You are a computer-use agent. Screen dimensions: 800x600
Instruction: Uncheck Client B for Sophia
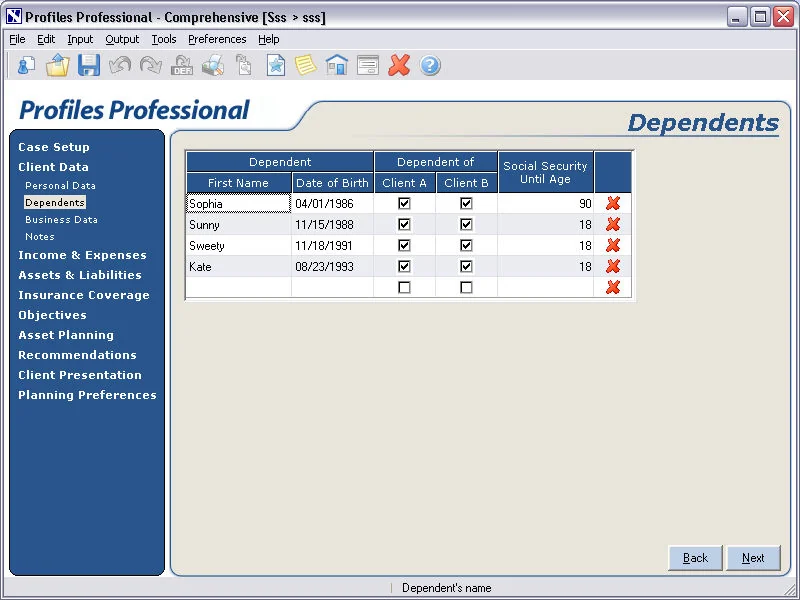click(x=466, y=204)
